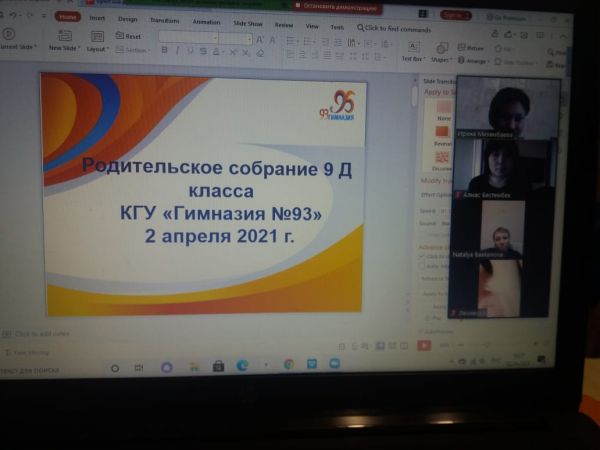Click 'Click to add notes' area
This screenshot has width=600, height=450.
42,333
